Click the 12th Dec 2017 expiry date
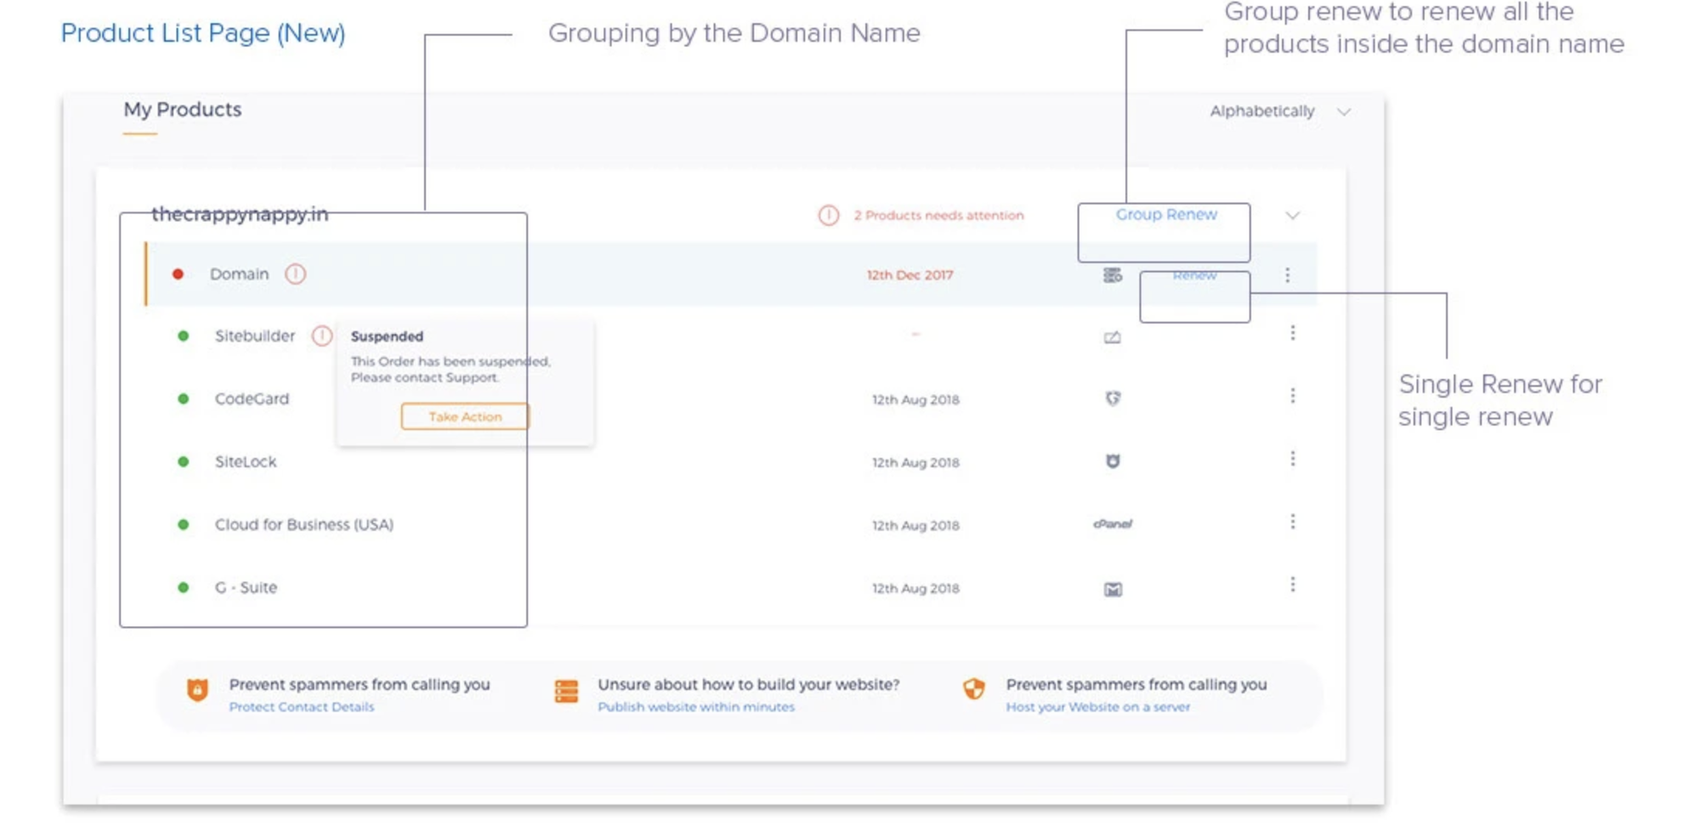Viewport: 1700px width, 837px height. click(910, 275)
